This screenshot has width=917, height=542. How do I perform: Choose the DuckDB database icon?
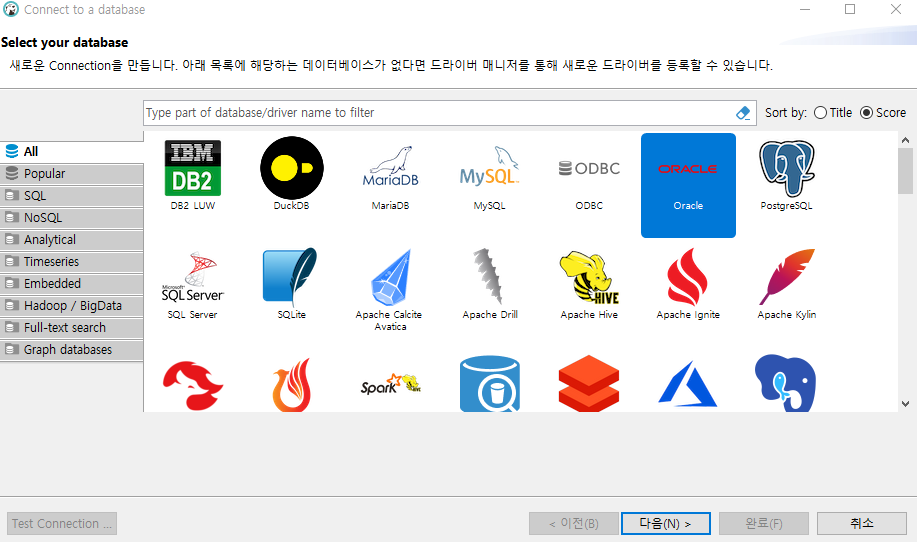tap(291, 168)
